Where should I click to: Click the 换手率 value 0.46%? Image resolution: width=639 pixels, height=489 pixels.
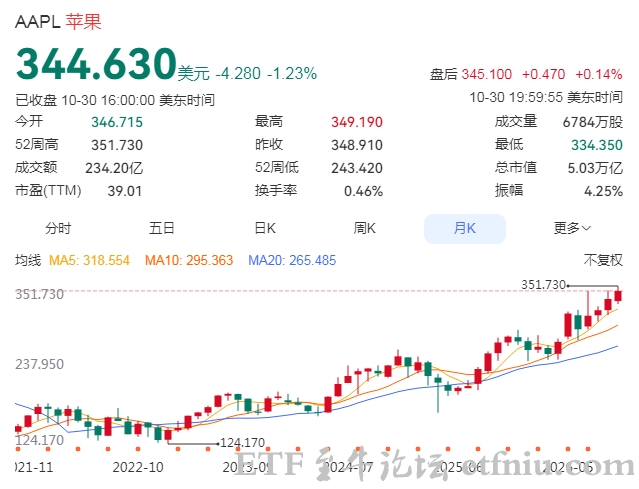(x=364, y=191)
